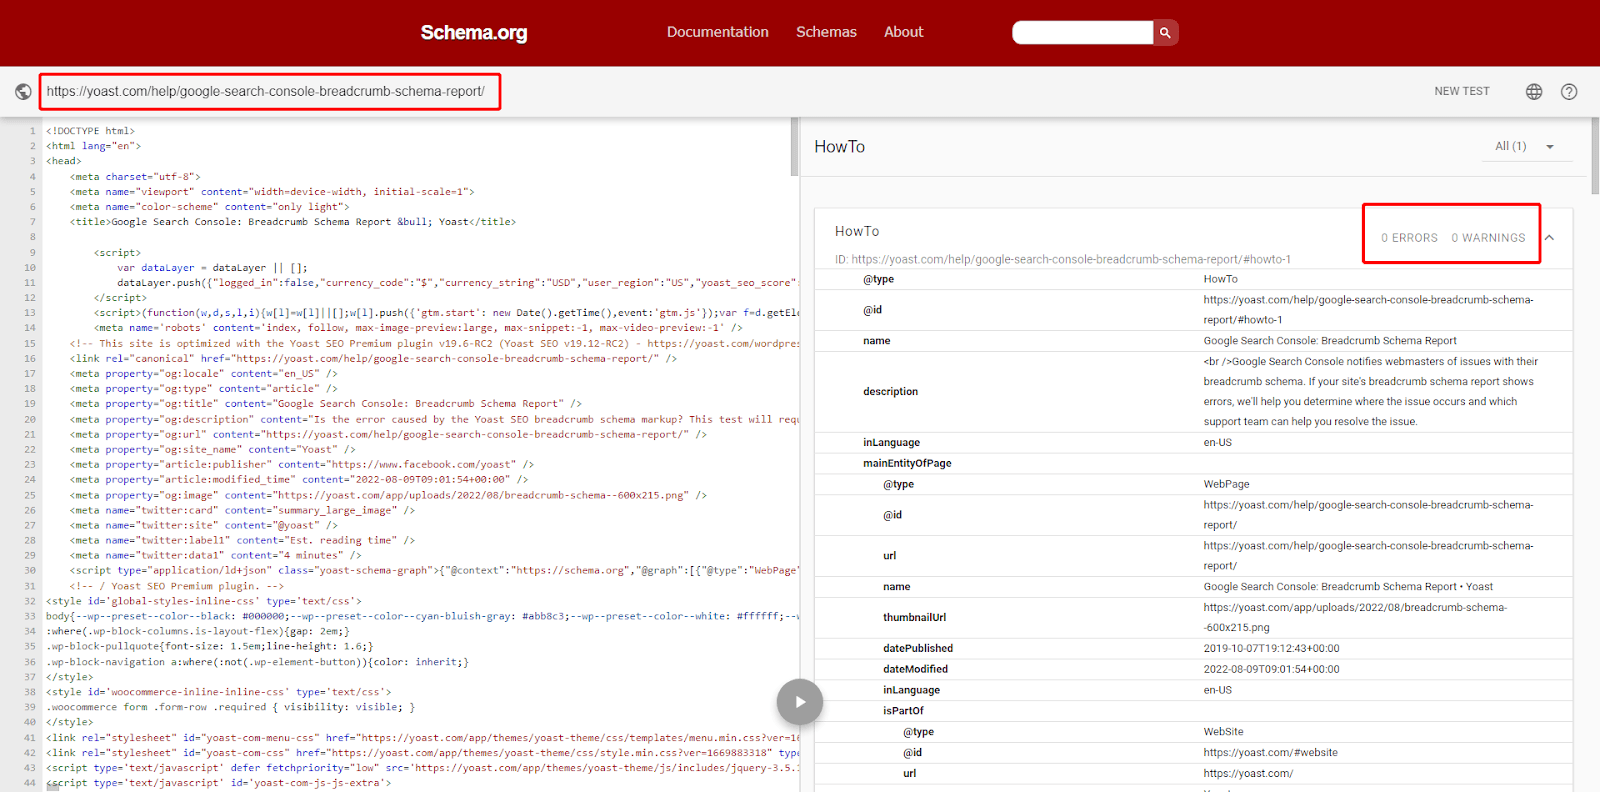Click code line 28 Est. reading time meta

coord(242,540)
